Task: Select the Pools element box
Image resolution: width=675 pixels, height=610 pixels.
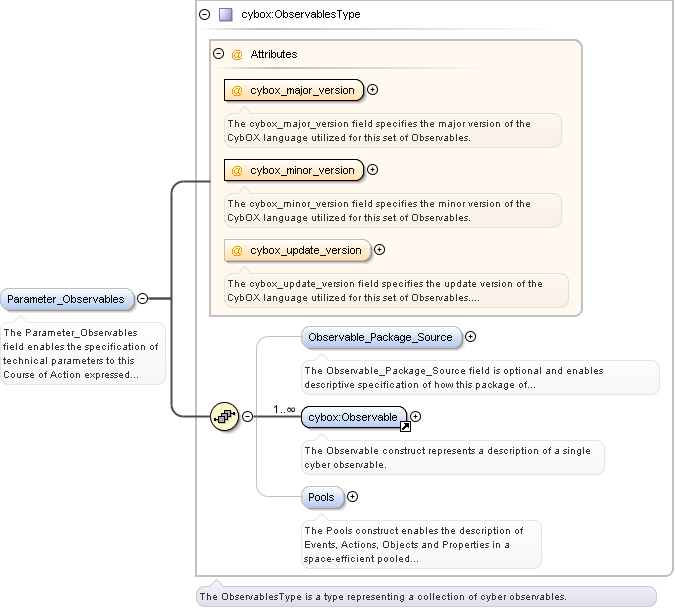Action: [322, 497]
